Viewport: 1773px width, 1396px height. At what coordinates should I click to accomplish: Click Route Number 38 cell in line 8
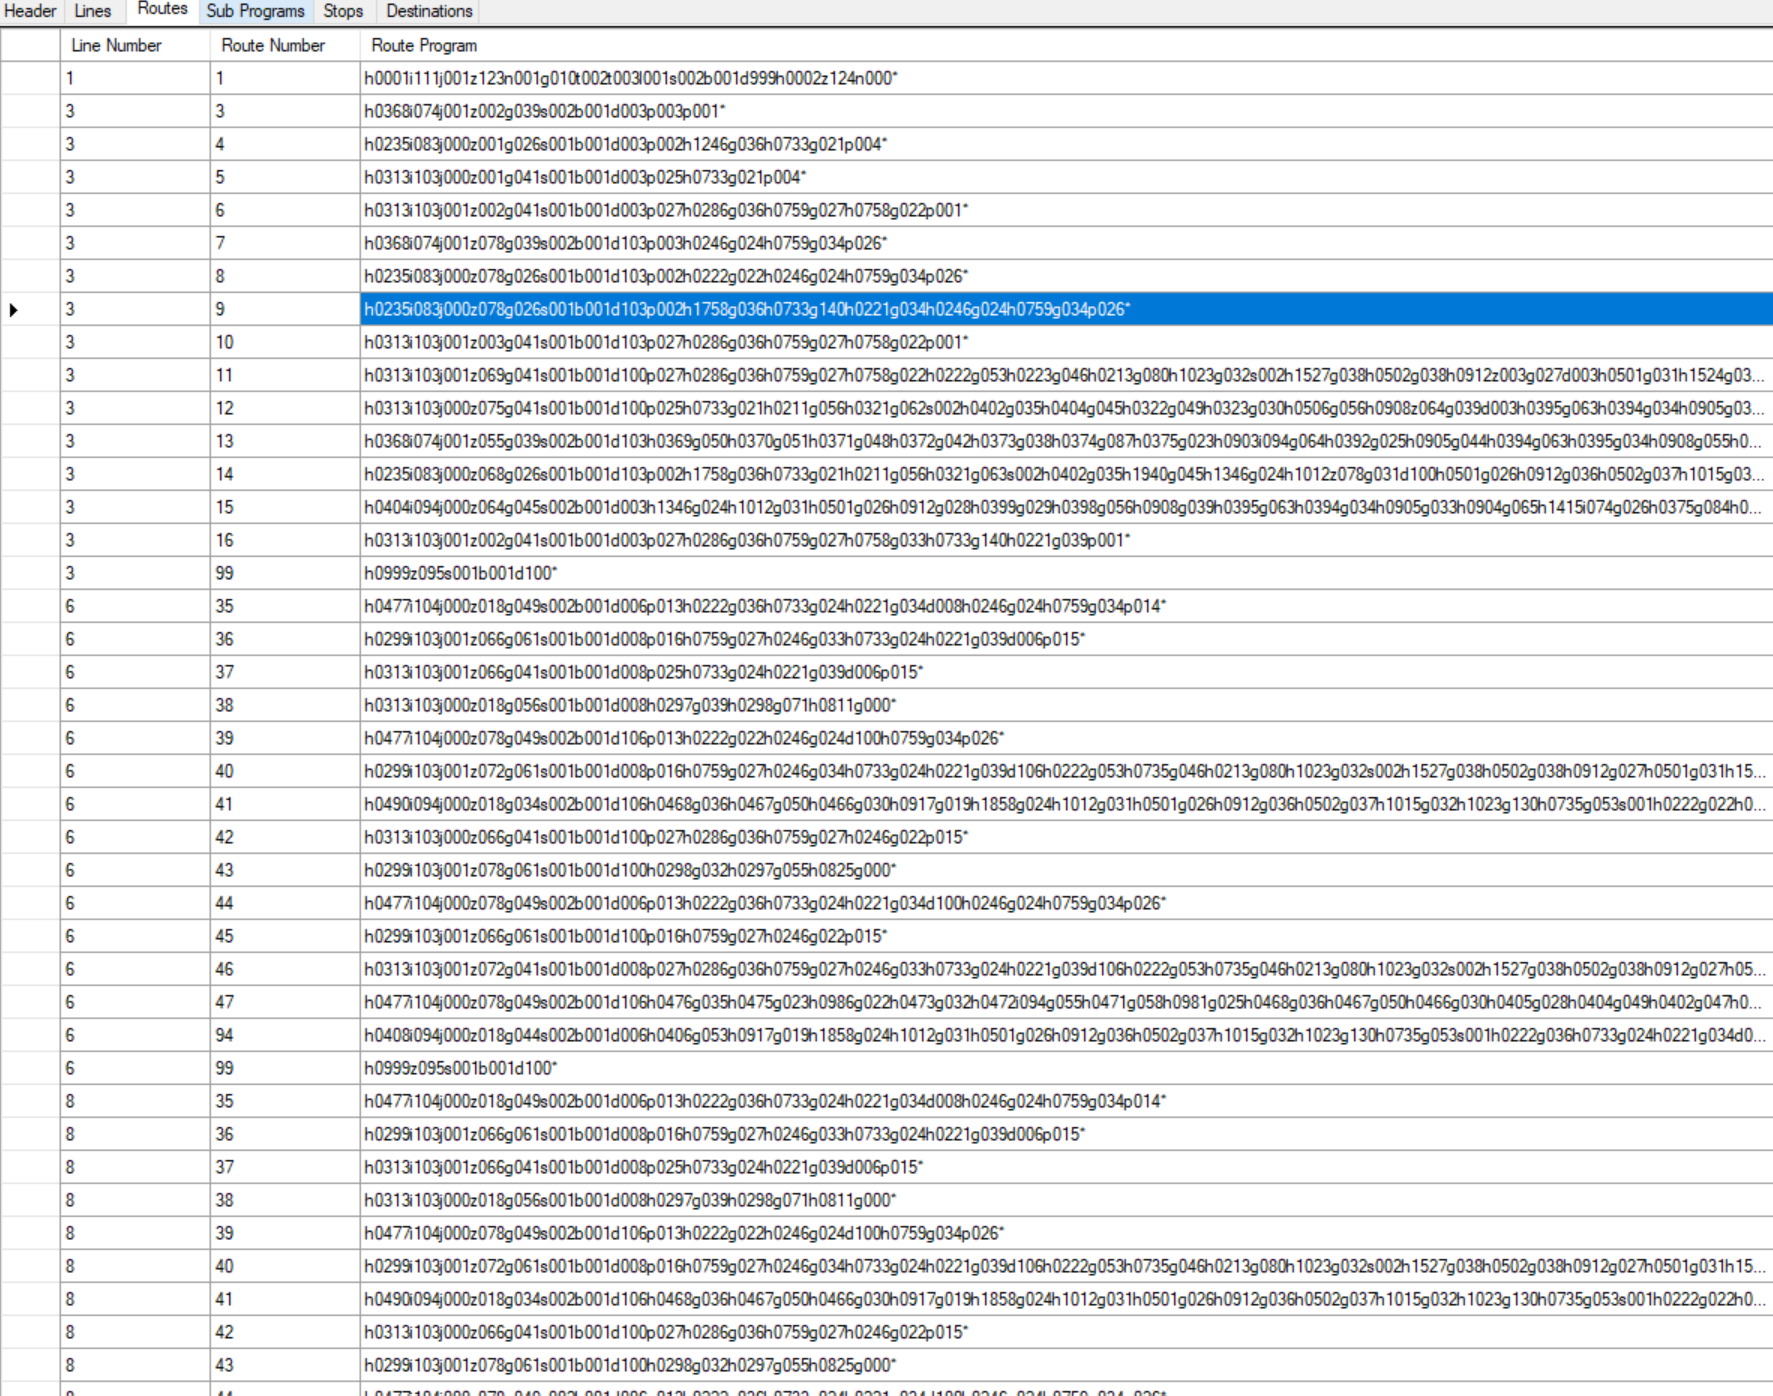click(285, 1200)
